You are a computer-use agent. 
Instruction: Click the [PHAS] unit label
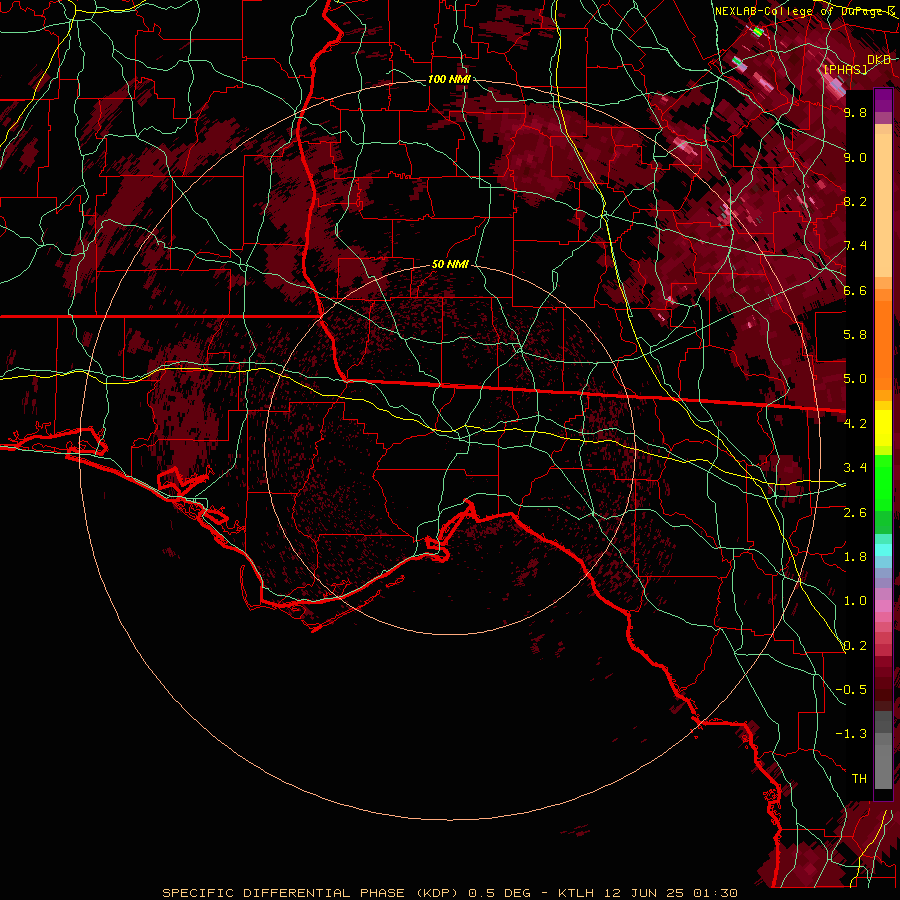[845, 69]
